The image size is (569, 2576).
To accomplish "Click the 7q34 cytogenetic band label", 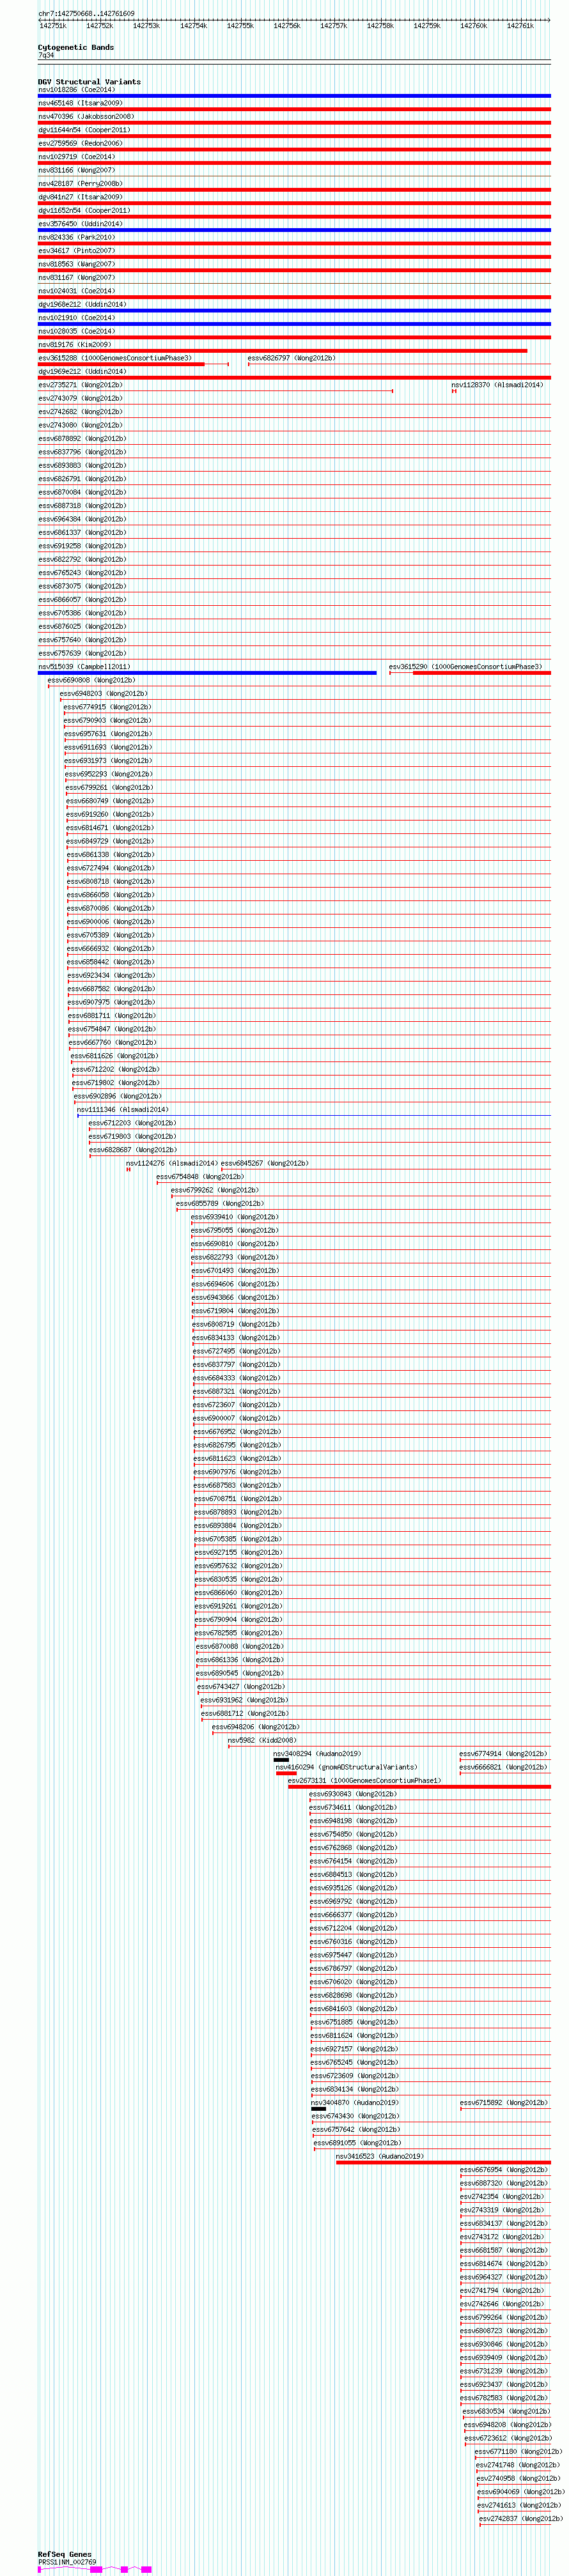I will 46,55.
